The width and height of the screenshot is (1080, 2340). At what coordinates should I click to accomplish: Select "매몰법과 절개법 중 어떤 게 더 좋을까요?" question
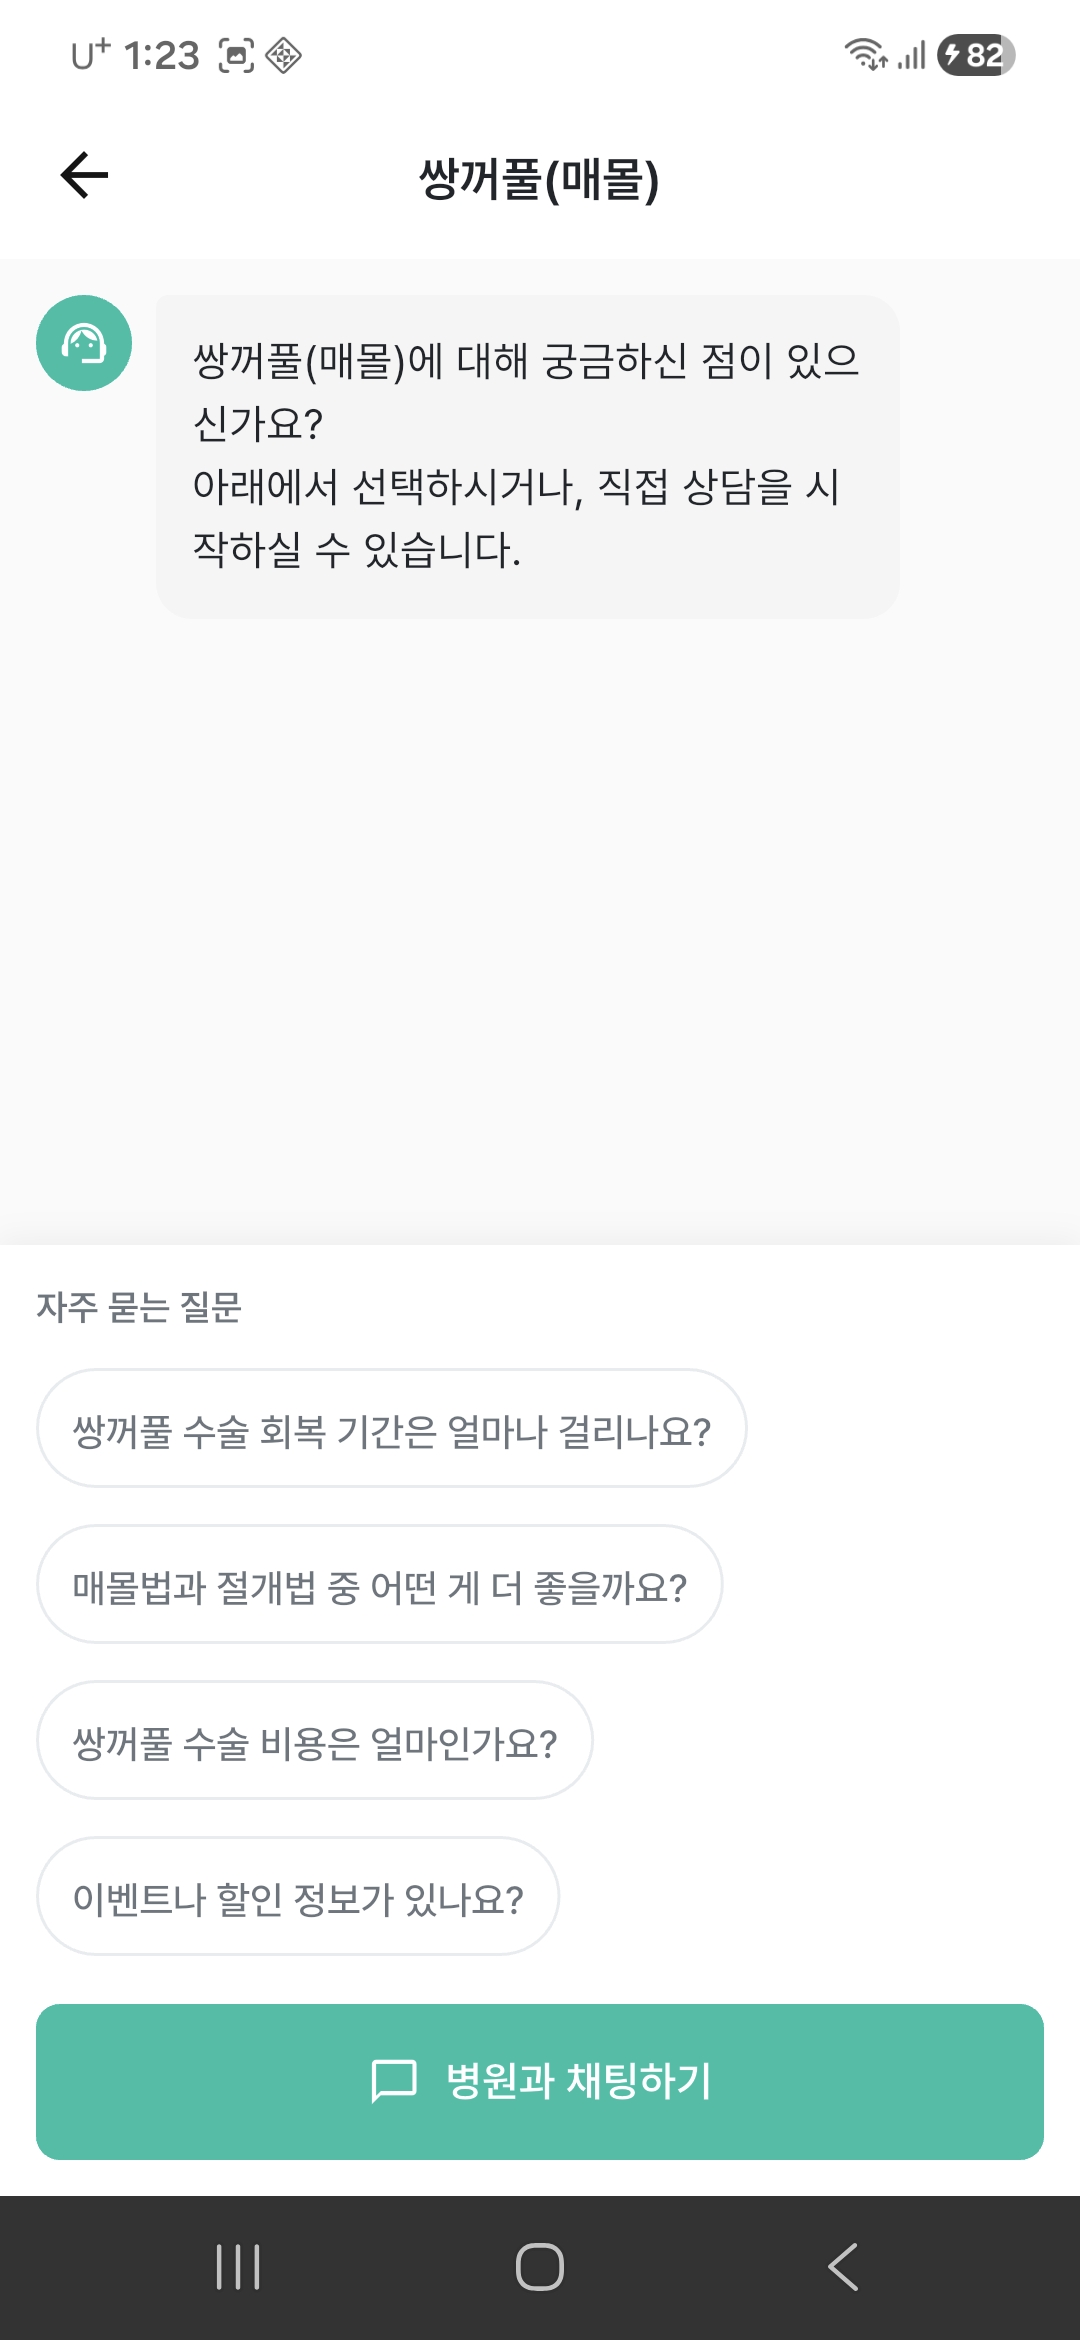pyautogui.click(x=379, y=1585)
